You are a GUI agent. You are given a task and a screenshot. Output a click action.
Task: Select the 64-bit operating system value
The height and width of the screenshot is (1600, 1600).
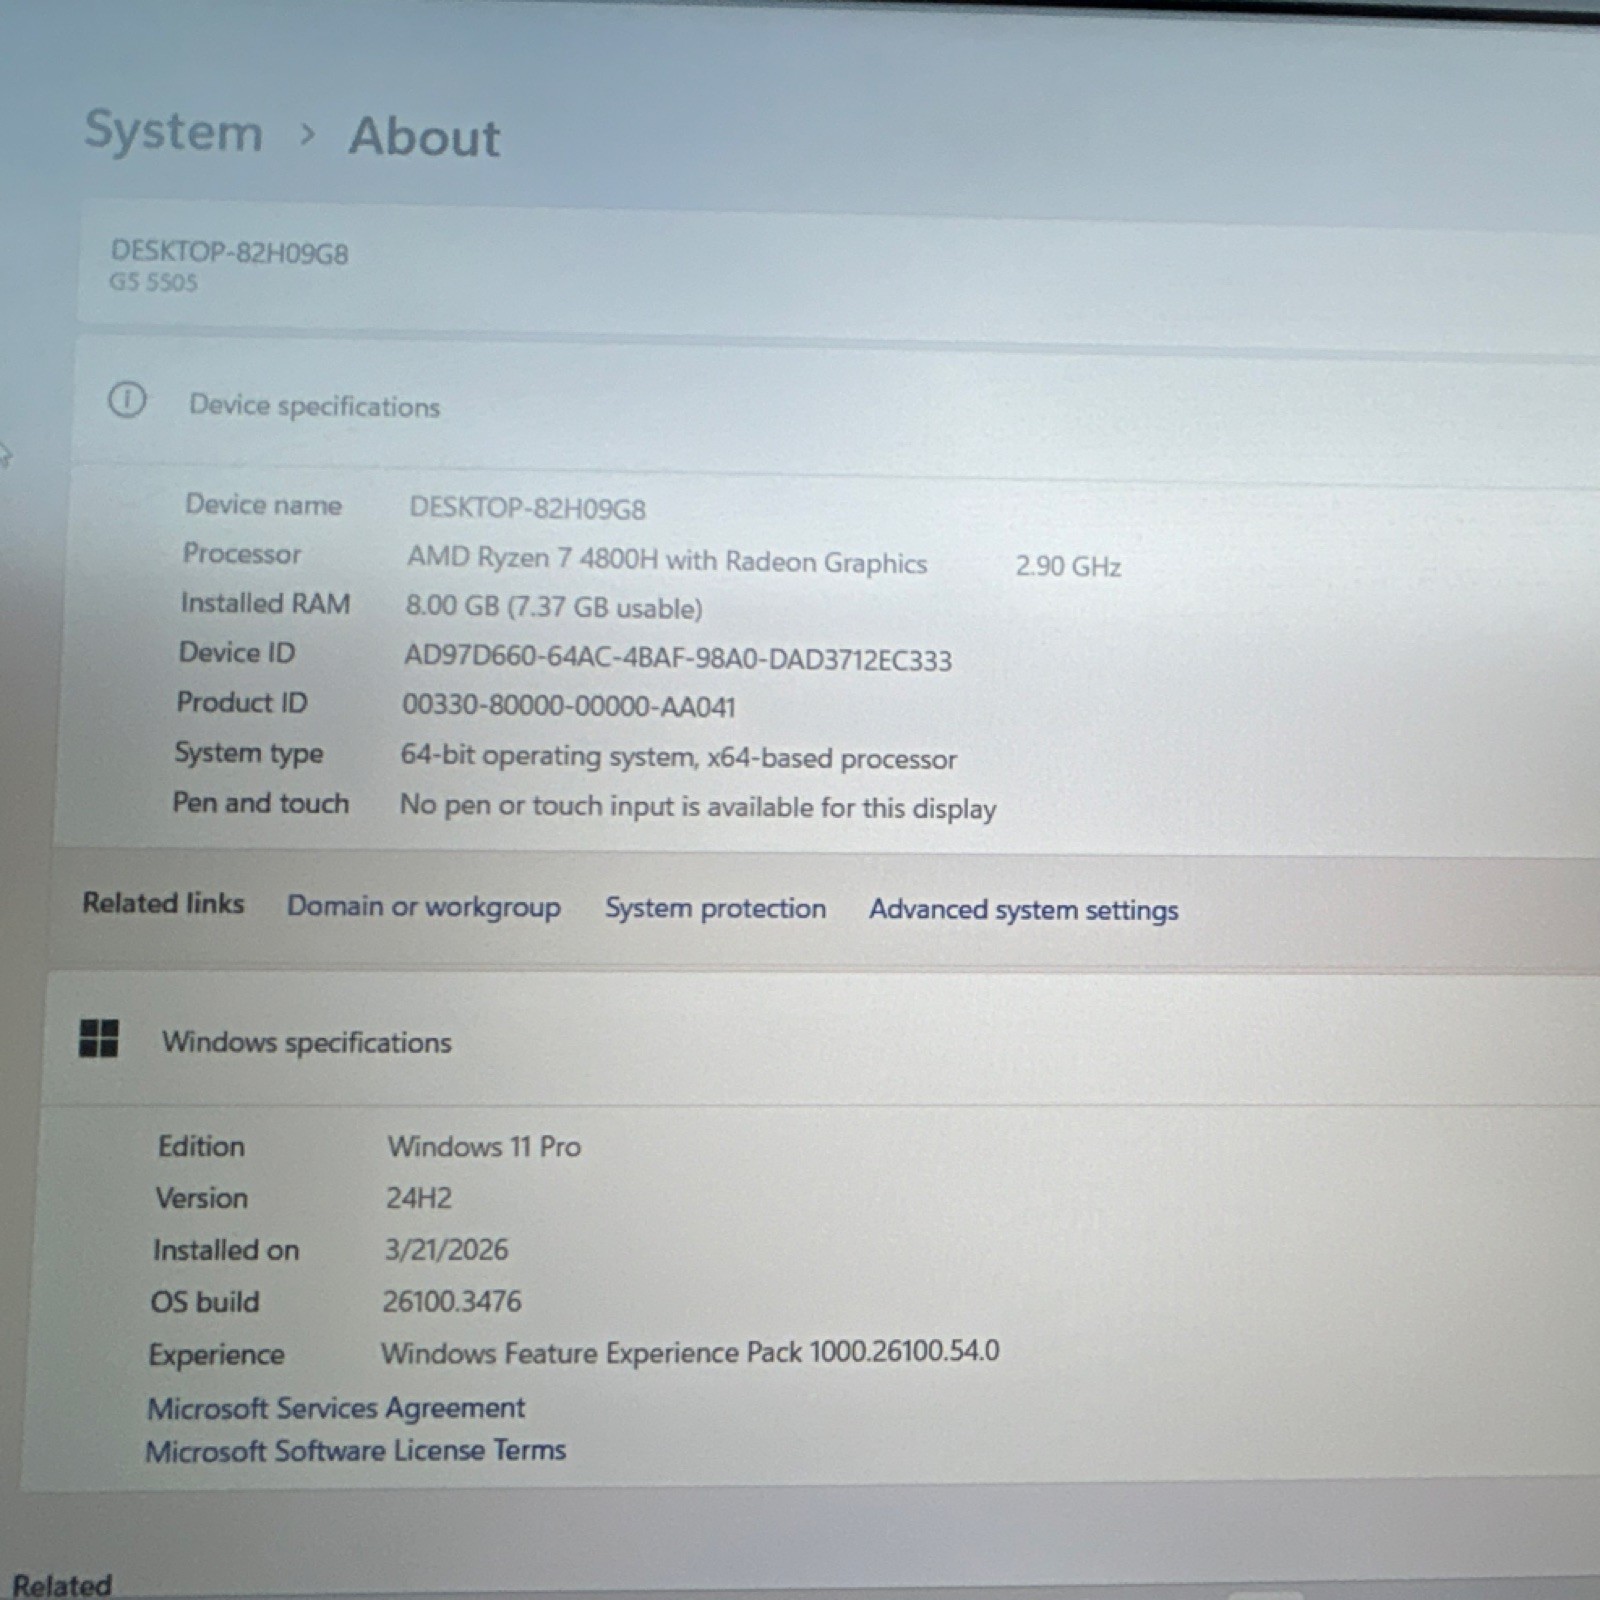coord(678,757)
